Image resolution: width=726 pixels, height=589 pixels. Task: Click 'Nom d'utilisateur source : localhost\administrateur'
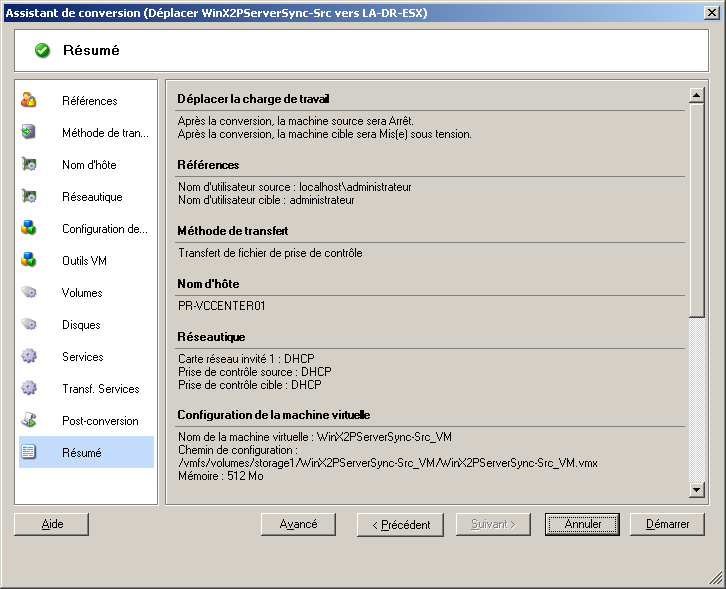click(x=295, y=187)
